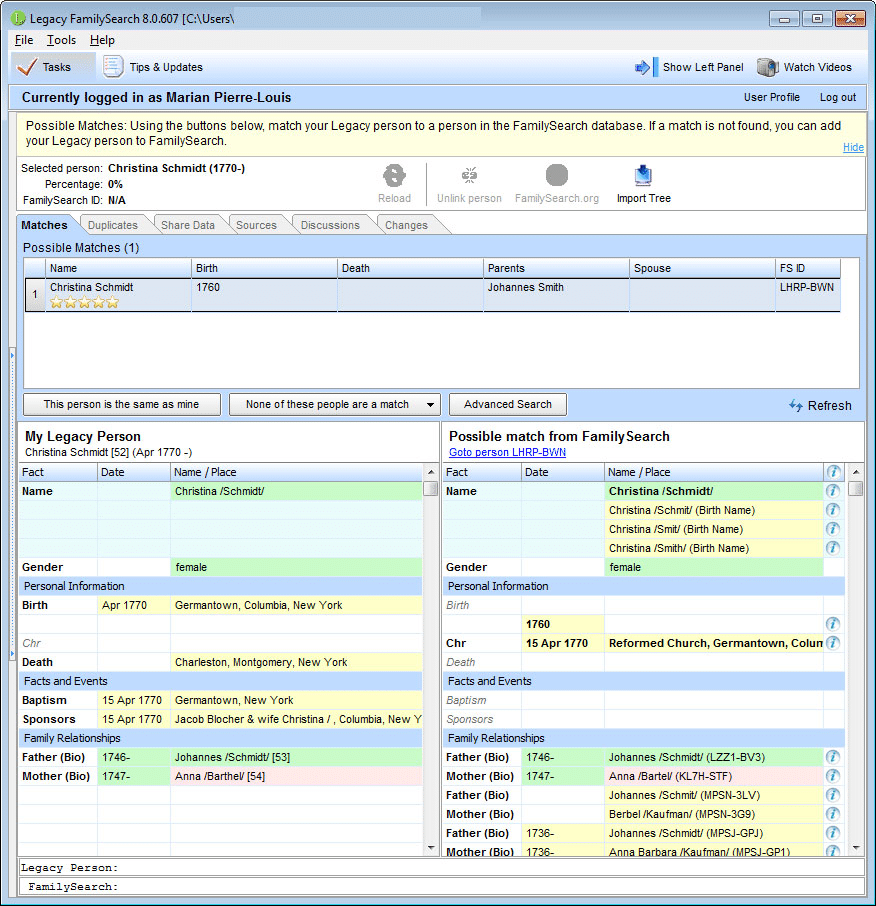The height and width of the screenshot is (906, 876).
Task: Select Legacy mother Anna /Barthel/ [54]
Action: click(x=296, y=776)
